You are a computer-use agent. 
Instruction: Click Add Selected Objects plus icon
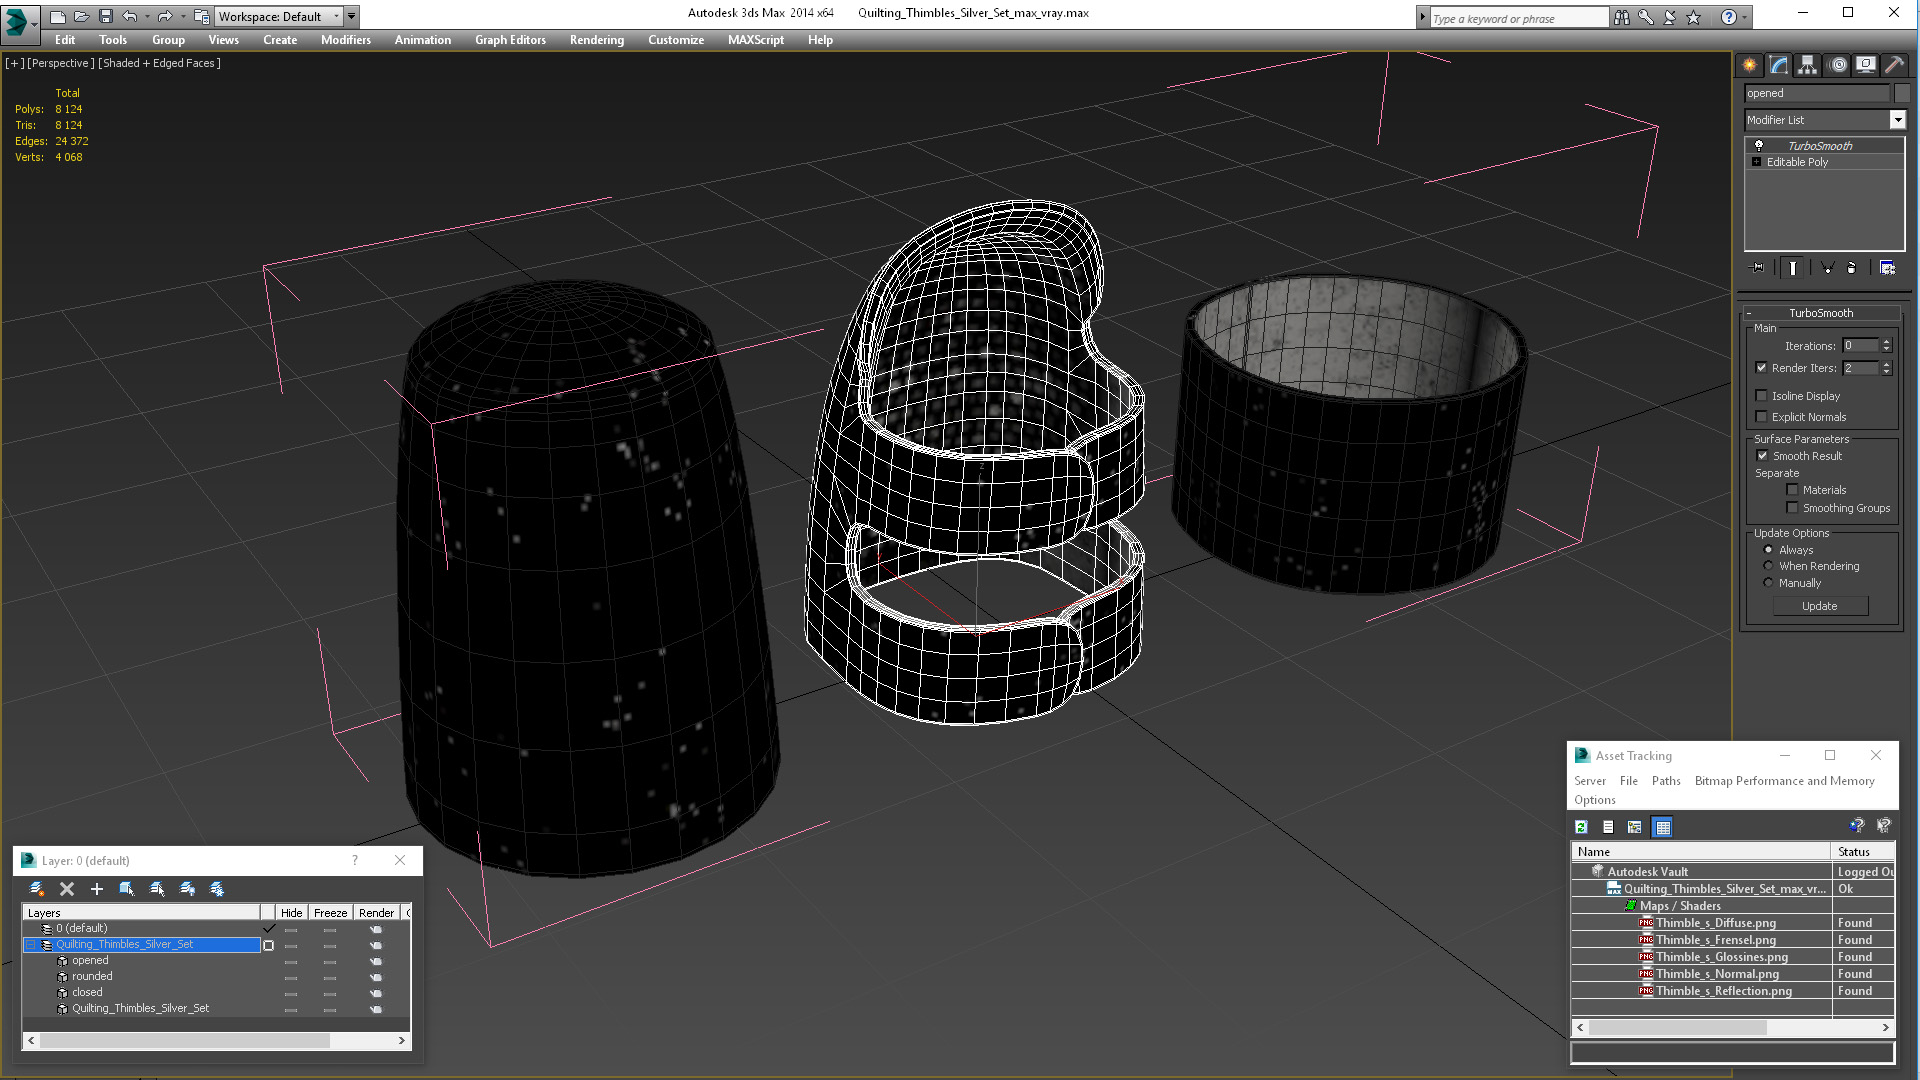click(97, 889)
